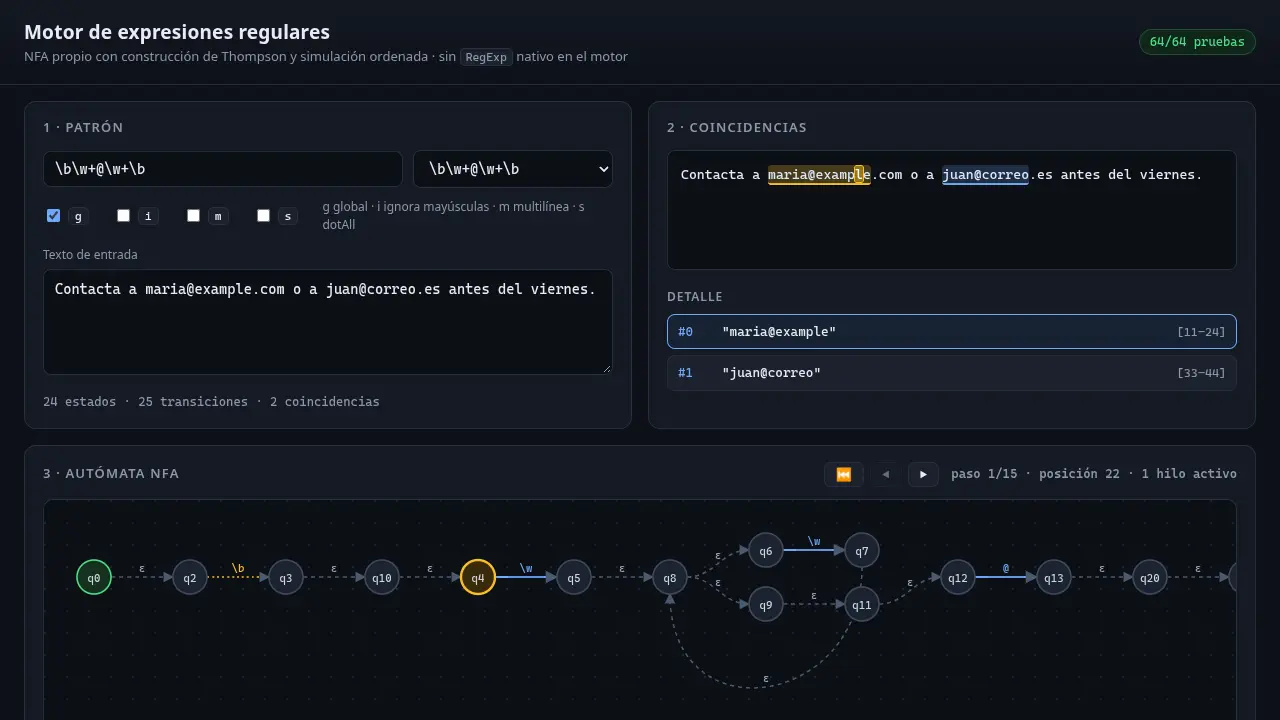Disable the g global flag checkbox

point(54,215)
